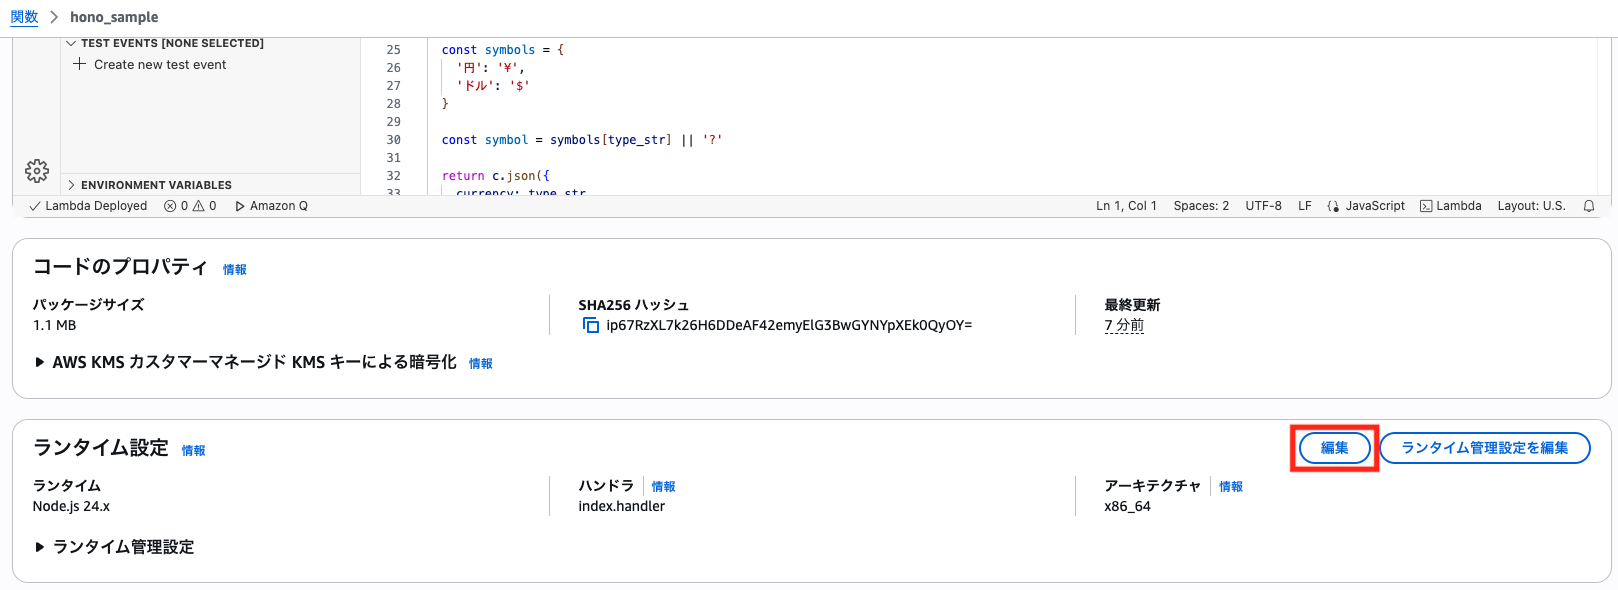Open 情報 link next to ハンドラ
The image size is (1618, 590).
pos(663,487)
